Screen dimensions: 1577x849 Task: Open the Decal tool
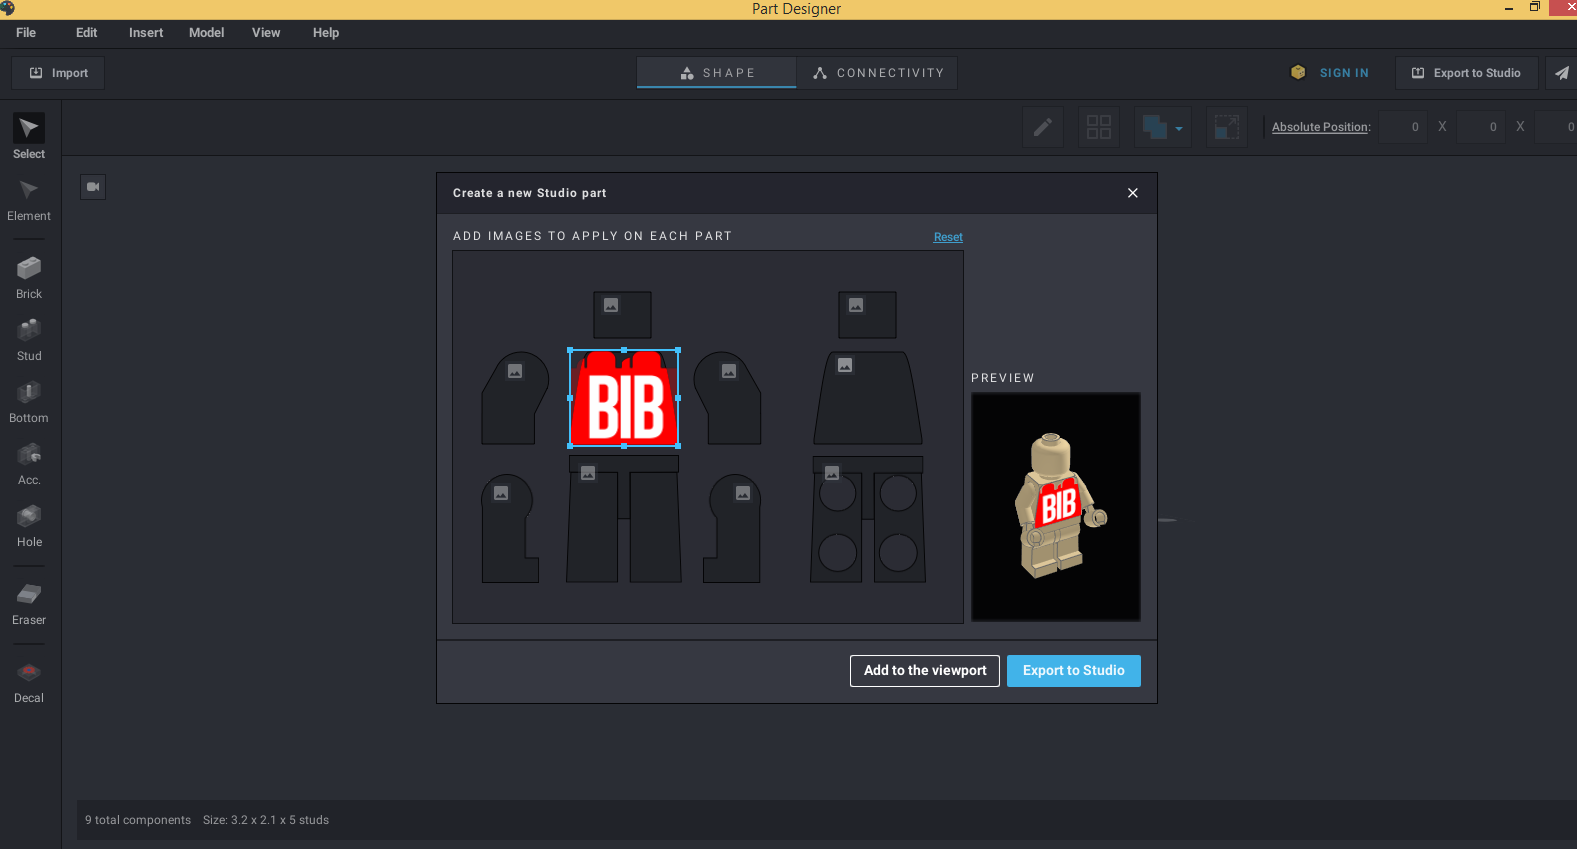(x=29, y=682)
